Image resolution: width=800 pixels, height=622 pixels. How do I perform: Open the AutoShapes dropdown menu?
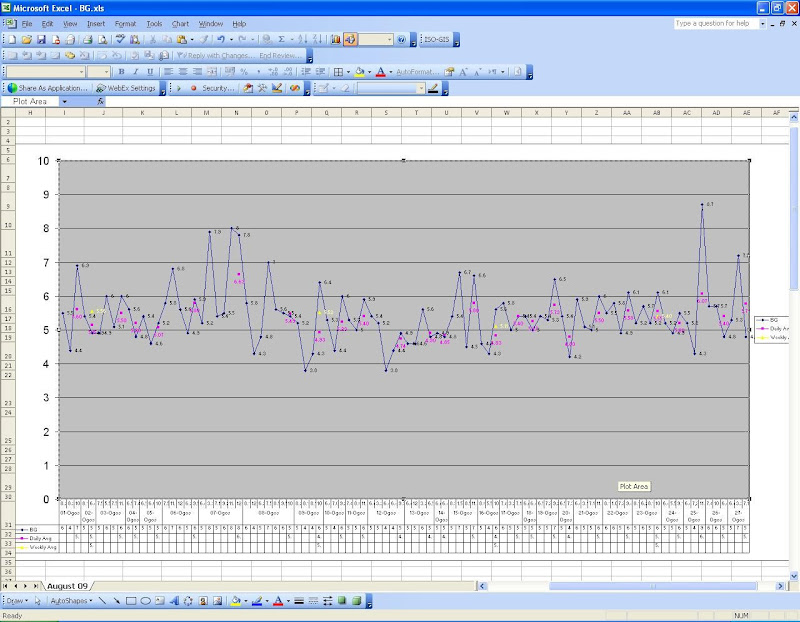72,601
